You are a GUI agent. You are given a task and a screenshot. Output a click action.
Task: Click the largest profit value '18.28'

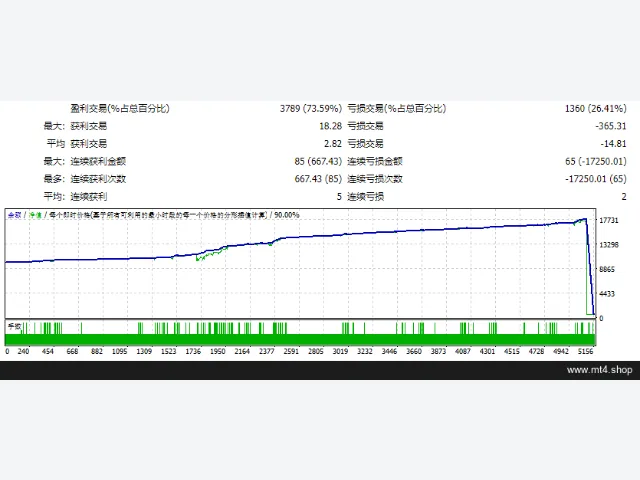(330, 126)
